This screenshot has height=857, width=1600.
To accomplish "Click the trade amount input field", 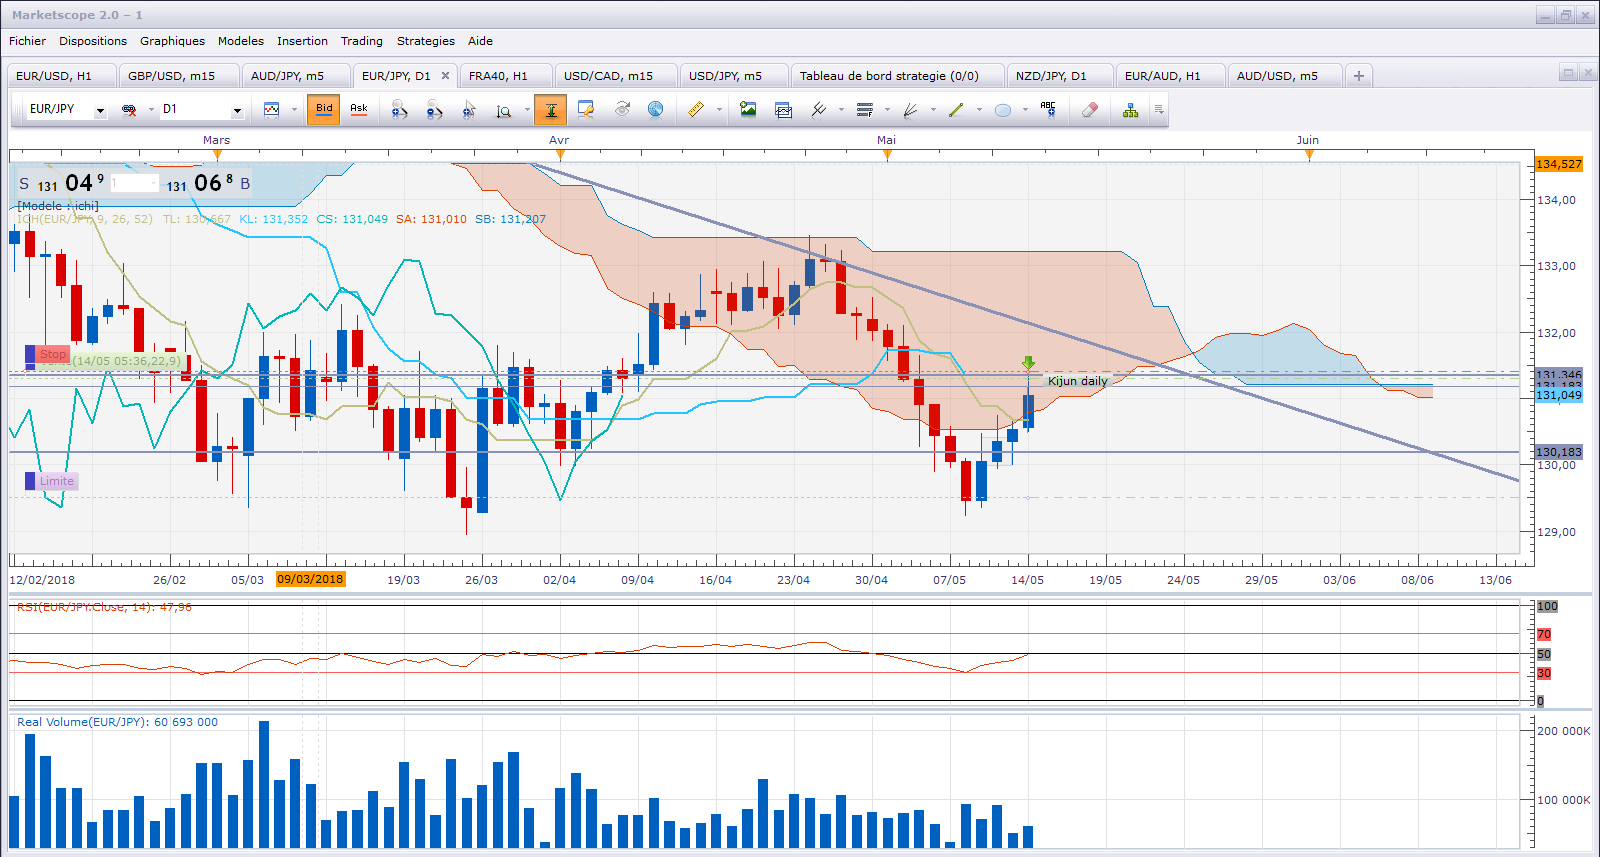I will pyautogui.click(x=134, y=183).
